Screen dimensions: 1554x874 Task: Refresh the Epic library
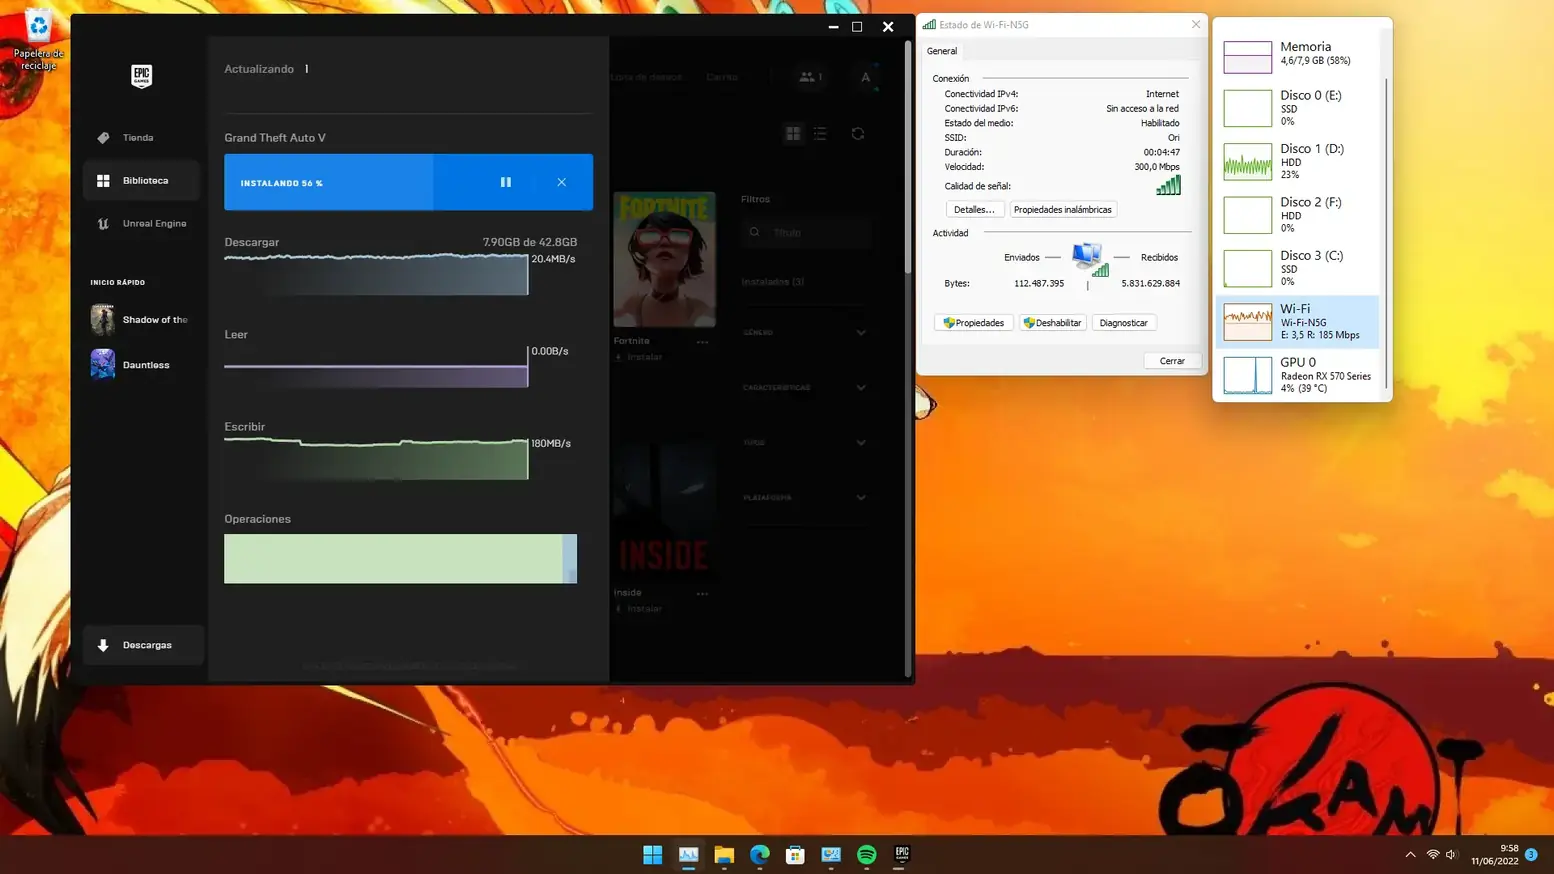click(858, 133)
